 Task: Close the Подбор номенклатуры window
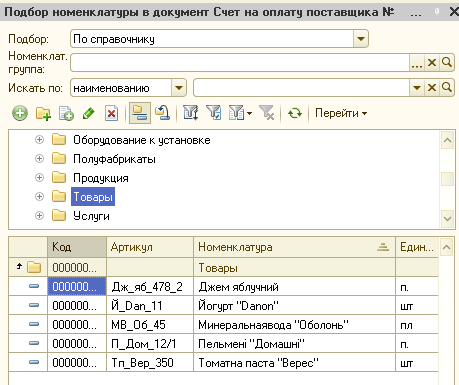point(454,12)
